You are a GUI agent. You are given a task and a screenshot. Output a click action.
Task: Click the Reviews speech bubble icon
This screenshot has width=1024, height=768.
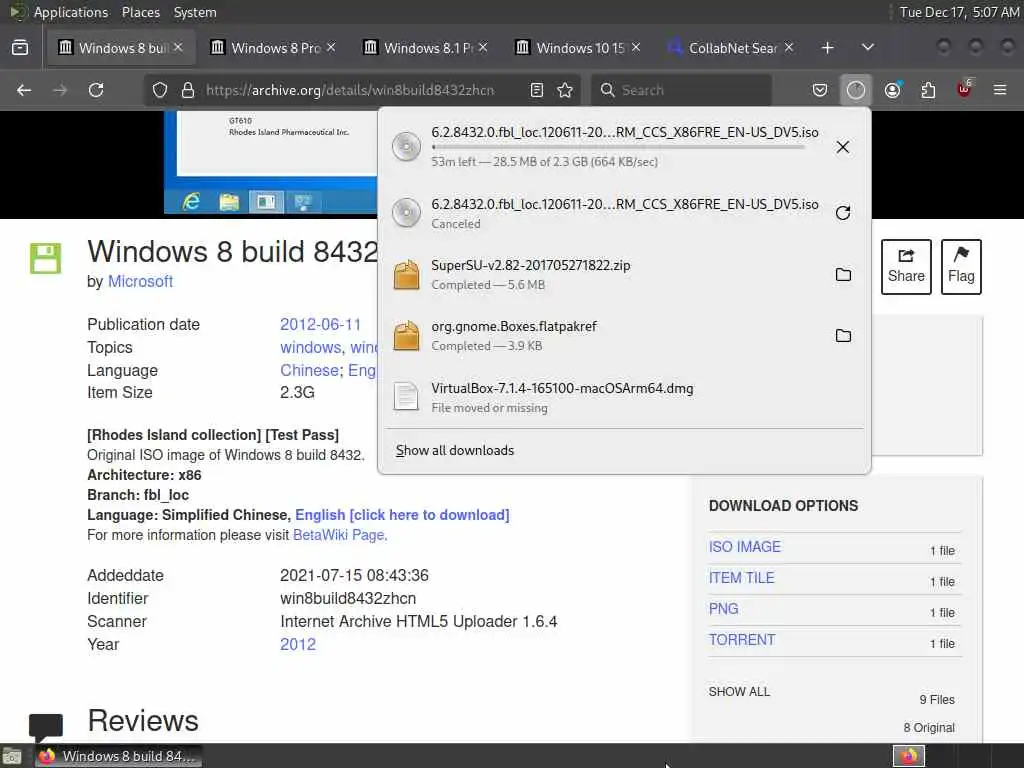pos(46,727)
